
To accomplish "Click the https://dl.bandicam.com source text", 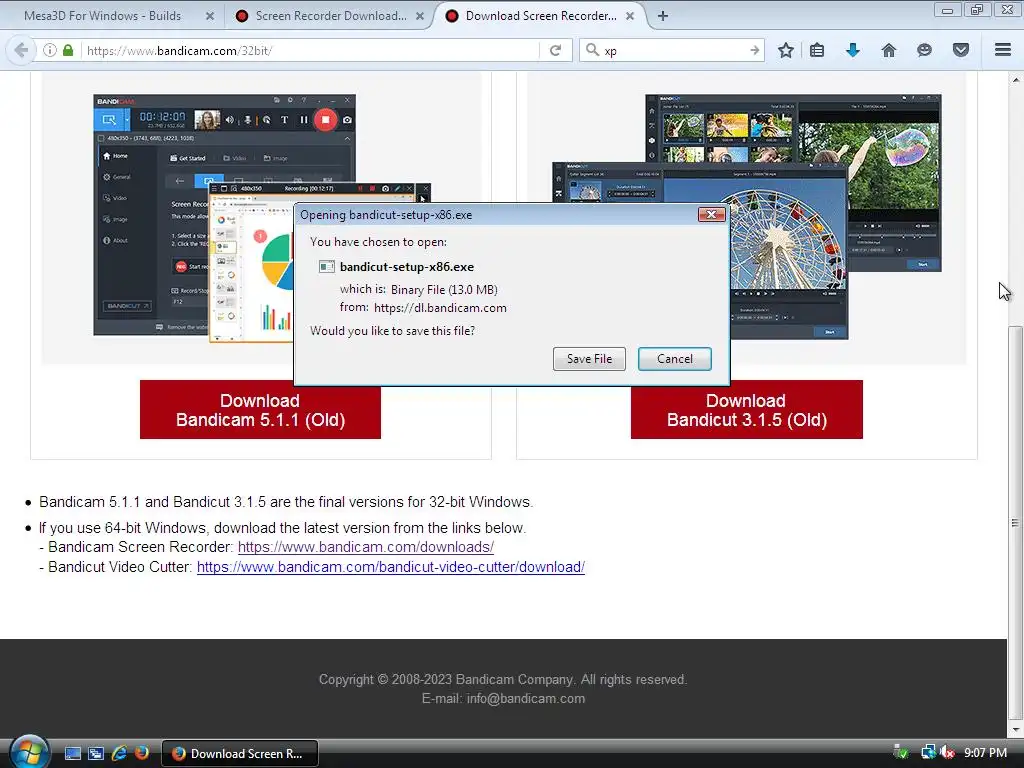I will [440, 308].
